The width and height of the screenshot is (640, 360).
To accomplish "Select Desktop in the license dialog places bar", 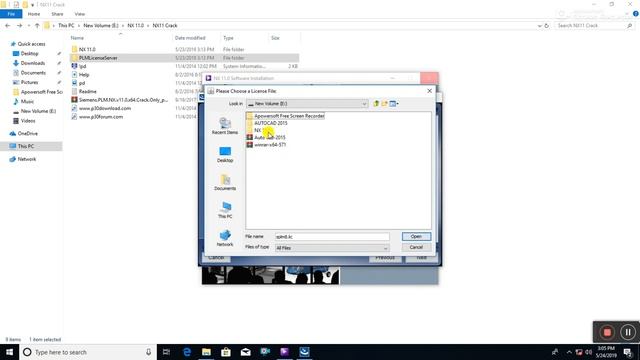I will 225,154.
